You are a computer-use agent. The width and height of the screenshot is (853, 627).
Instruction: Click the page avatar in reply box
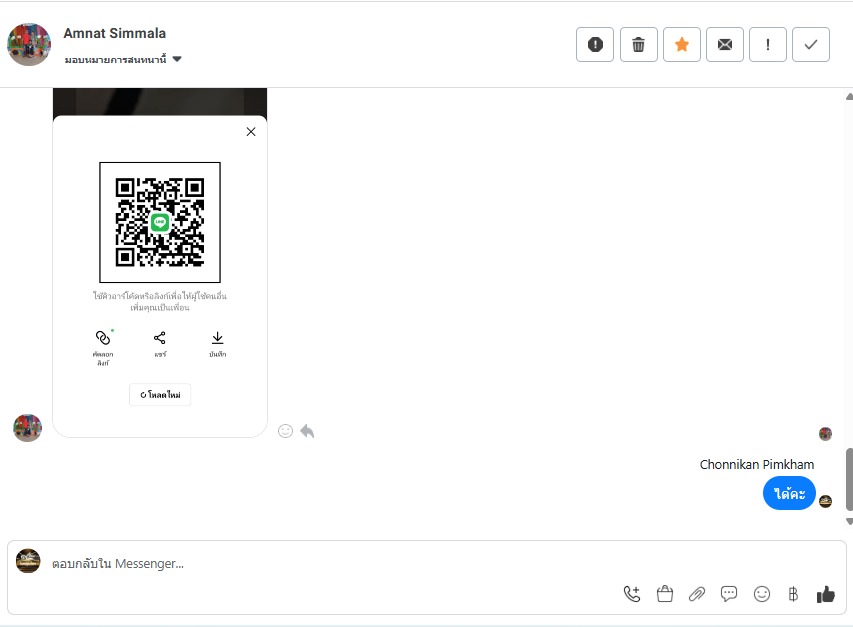pyautogui.click(x=28, y=561)
